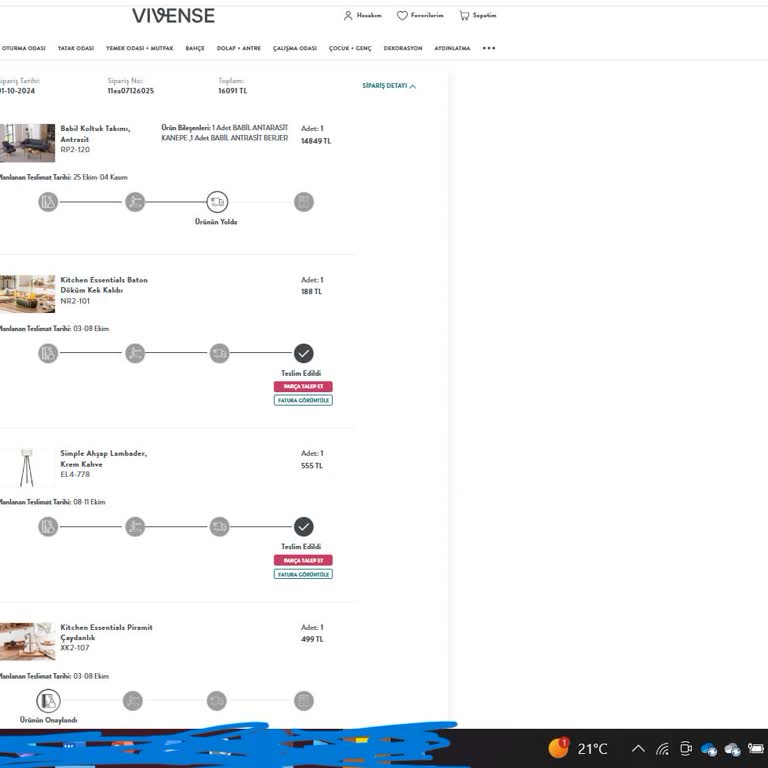Click Piramit Çaydanlık truck step icon

point(217,701)
